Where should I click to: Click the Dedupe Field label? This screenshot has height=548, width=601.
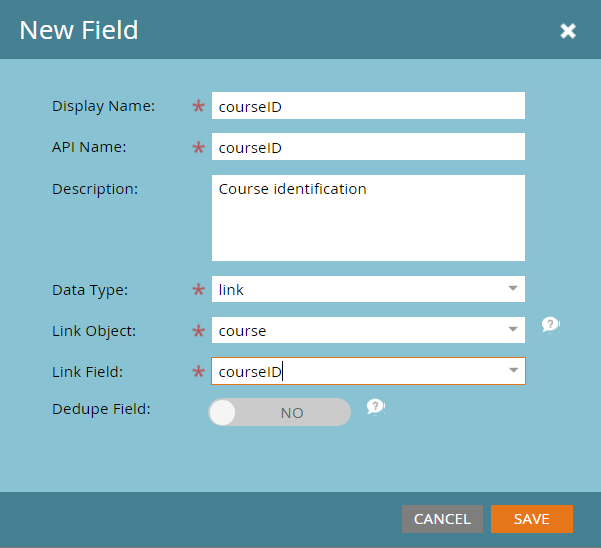(101, 409)
